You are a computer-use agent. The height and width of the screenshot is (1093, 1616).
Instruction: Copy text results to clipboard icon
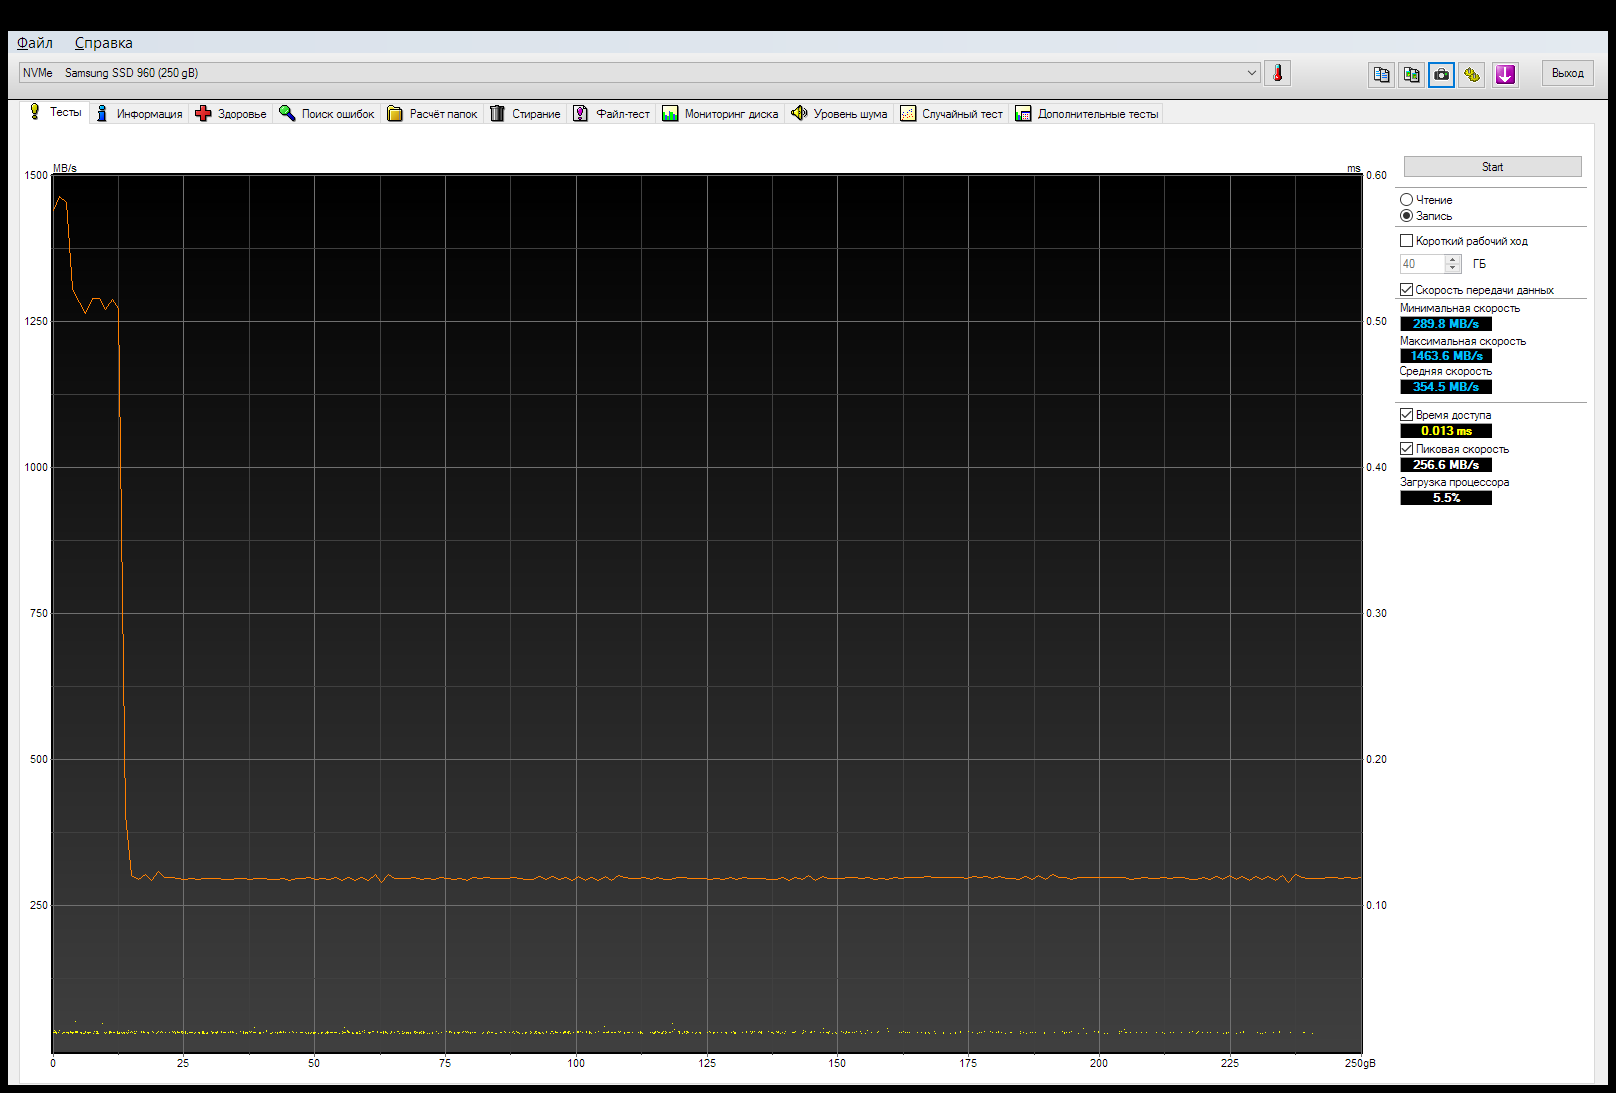1382,74
